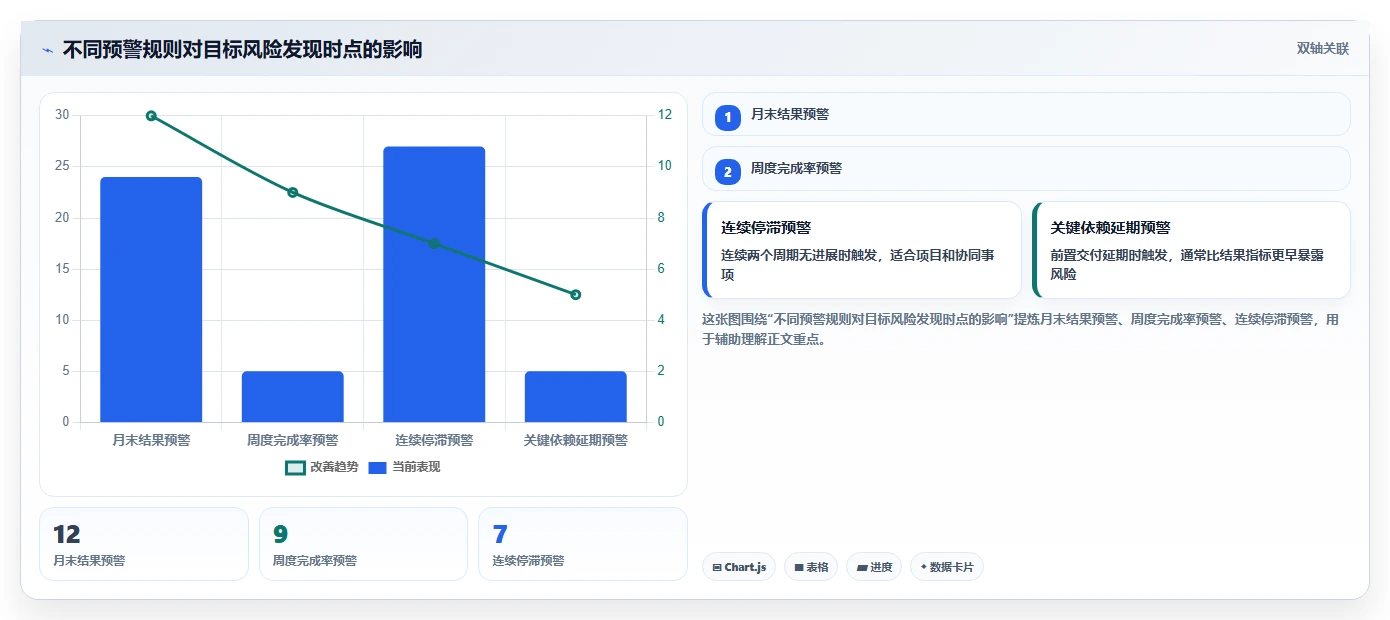Click the x-axis label 周度完成率预警
This screenshot has height=620, width=1390.
pos(293,440)
